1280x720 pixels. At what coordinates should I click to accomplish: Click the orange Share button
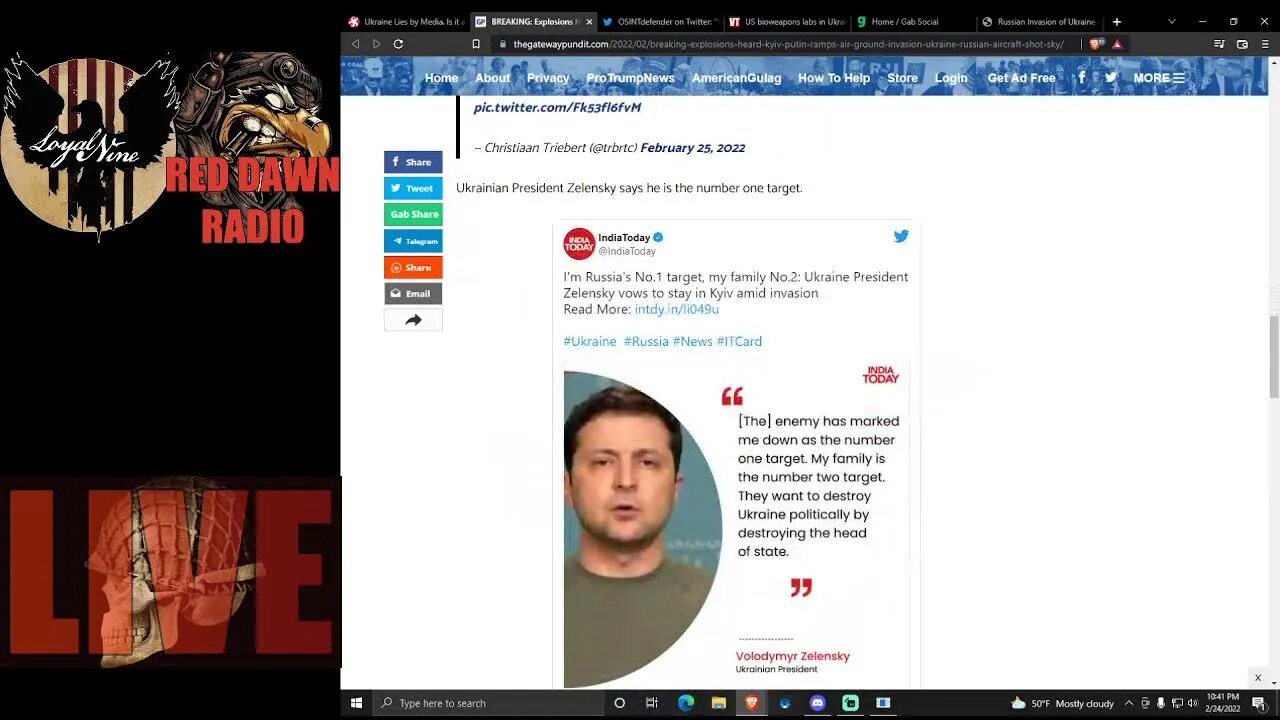pos(413,267)
